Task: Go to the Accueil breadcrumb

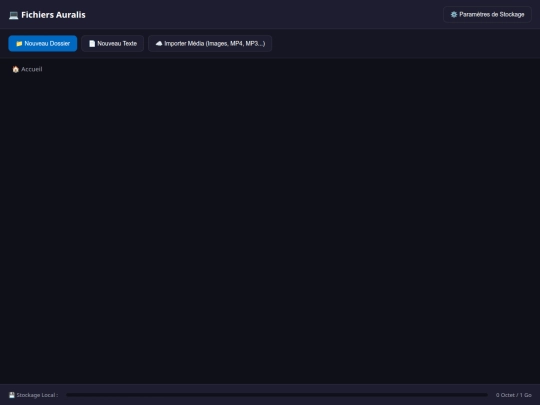Action: [27, 69]
